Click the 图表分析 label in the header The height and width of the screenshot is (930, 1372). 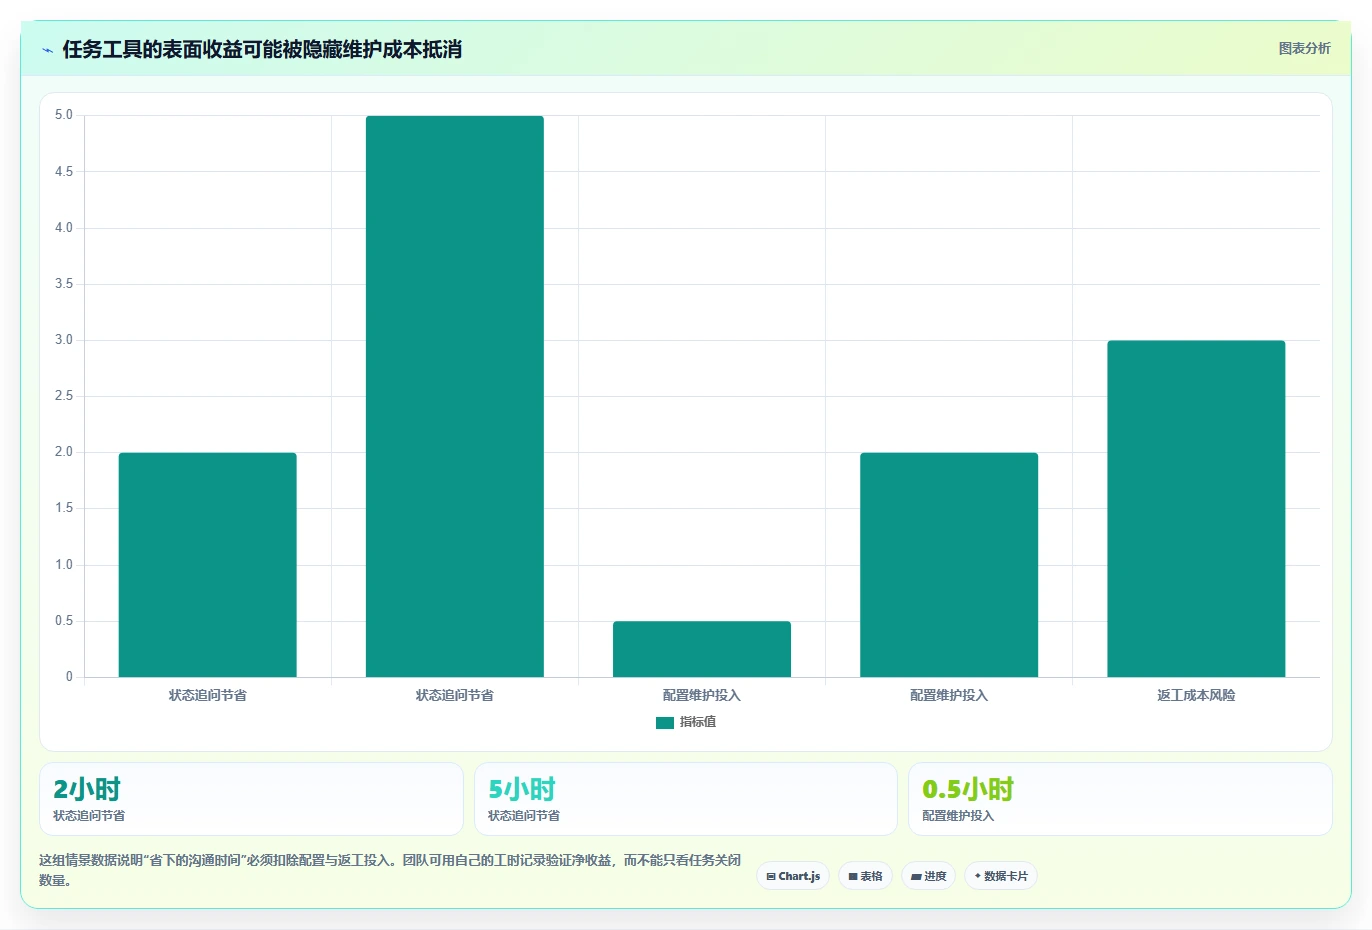tap(1304, 48)
